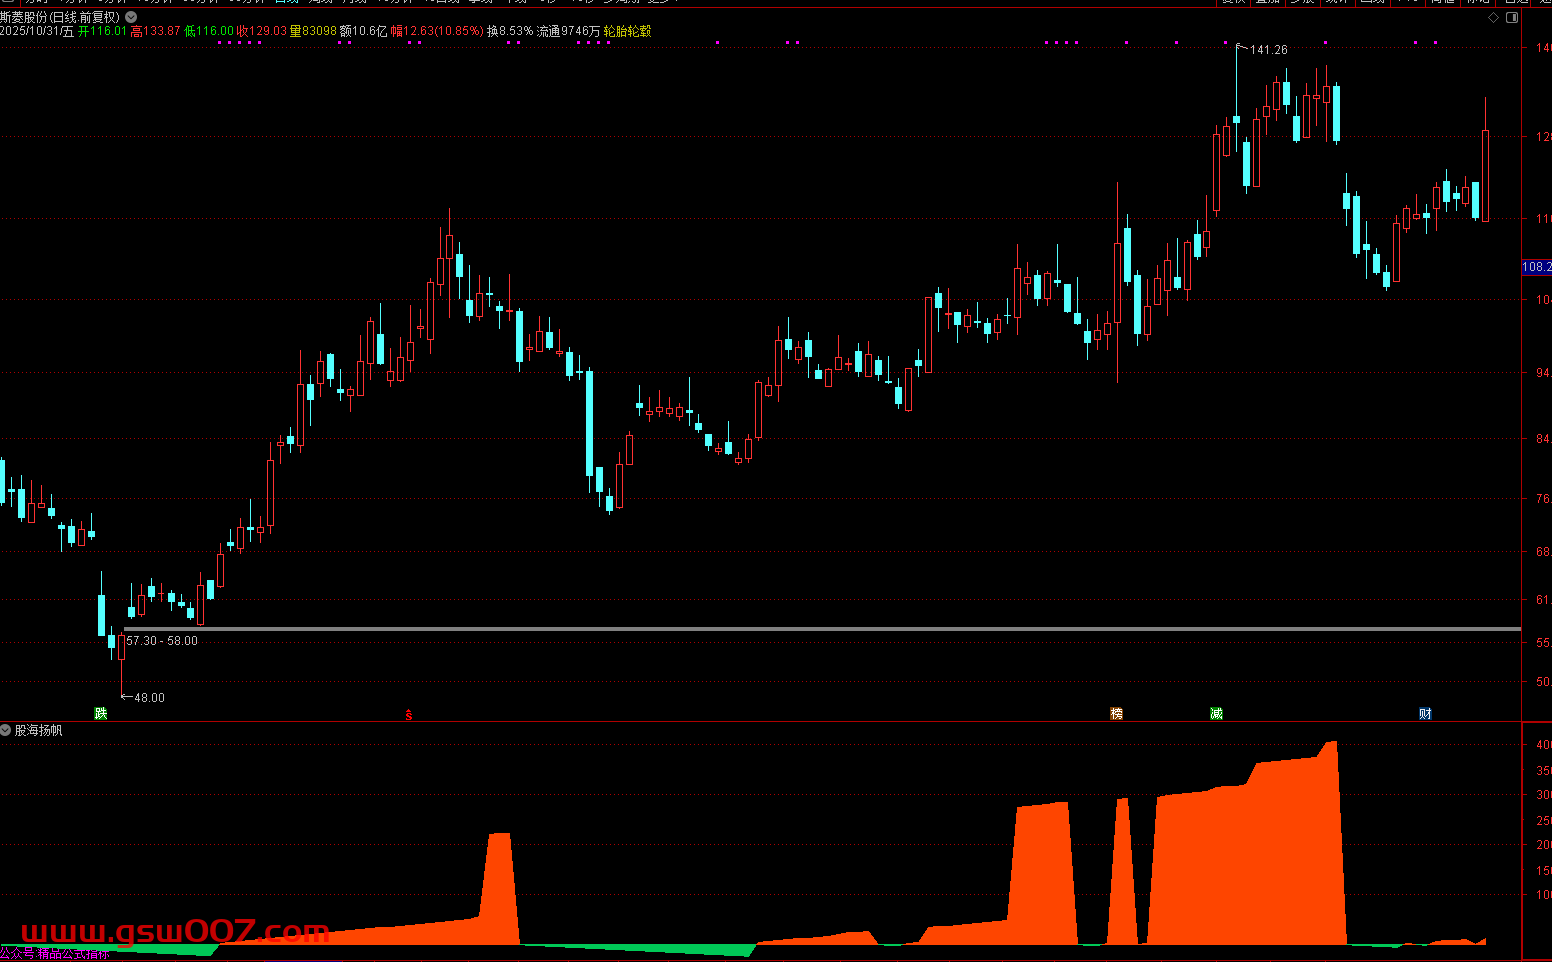Click the blue 108.2 price axis label
The image size is (1552, 962).
tap(1535, 267)
